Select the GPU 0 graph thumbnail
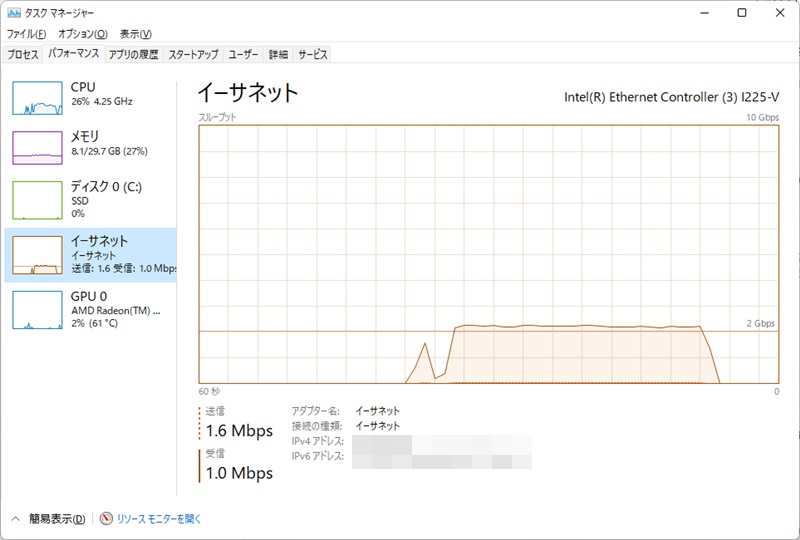 (37, 310)
